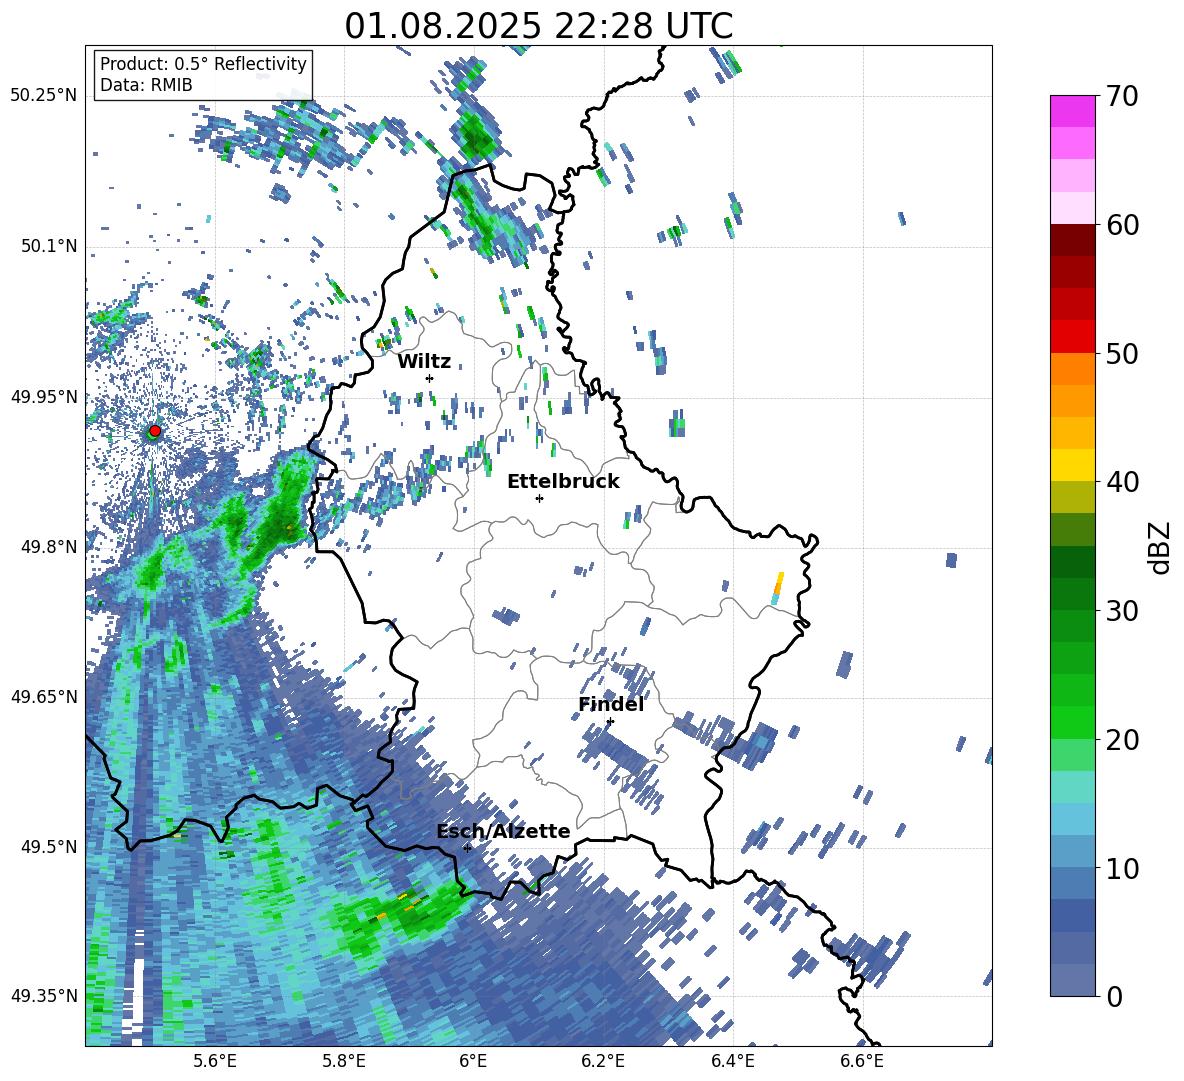The image size is (1184, 1081).
Task: Click the 6.2°E longitude label
Action: (x=603, y=1061)
